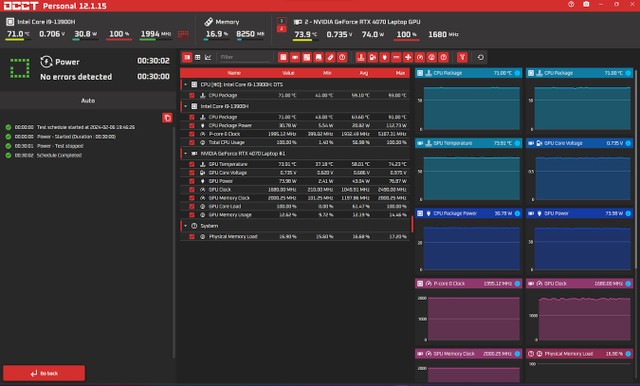Click the blue circle on GPU Power graph
Screen dimensions: 640x386
[628, 213]
